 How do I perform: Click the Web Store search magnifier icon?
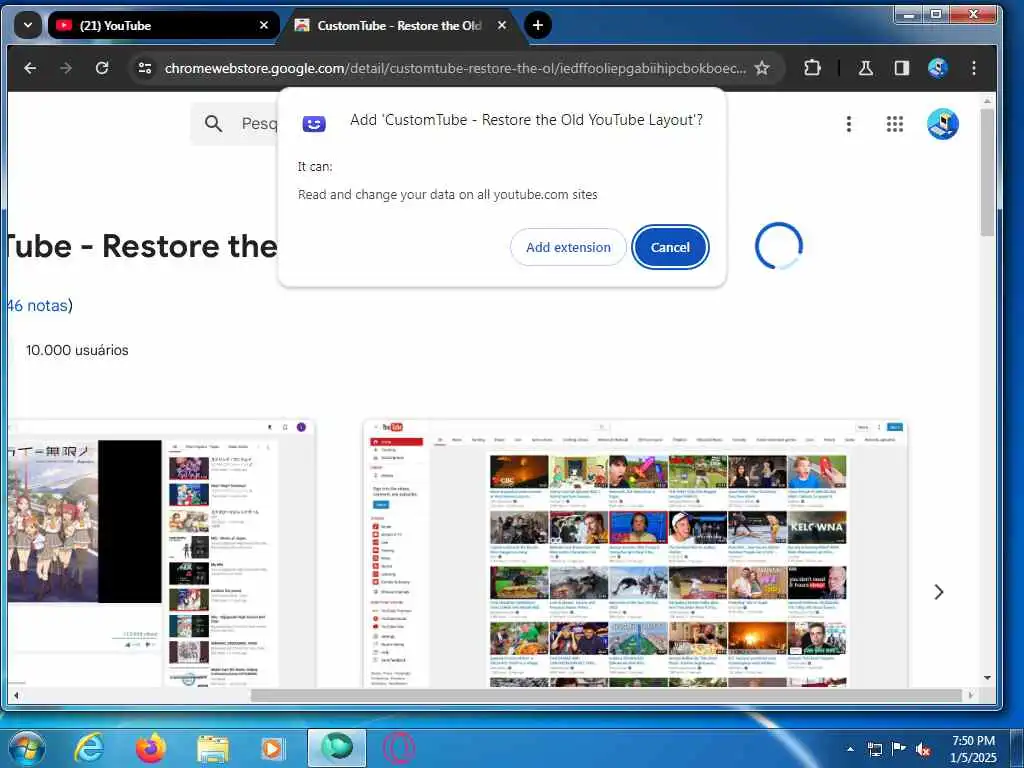click(214, 123)
